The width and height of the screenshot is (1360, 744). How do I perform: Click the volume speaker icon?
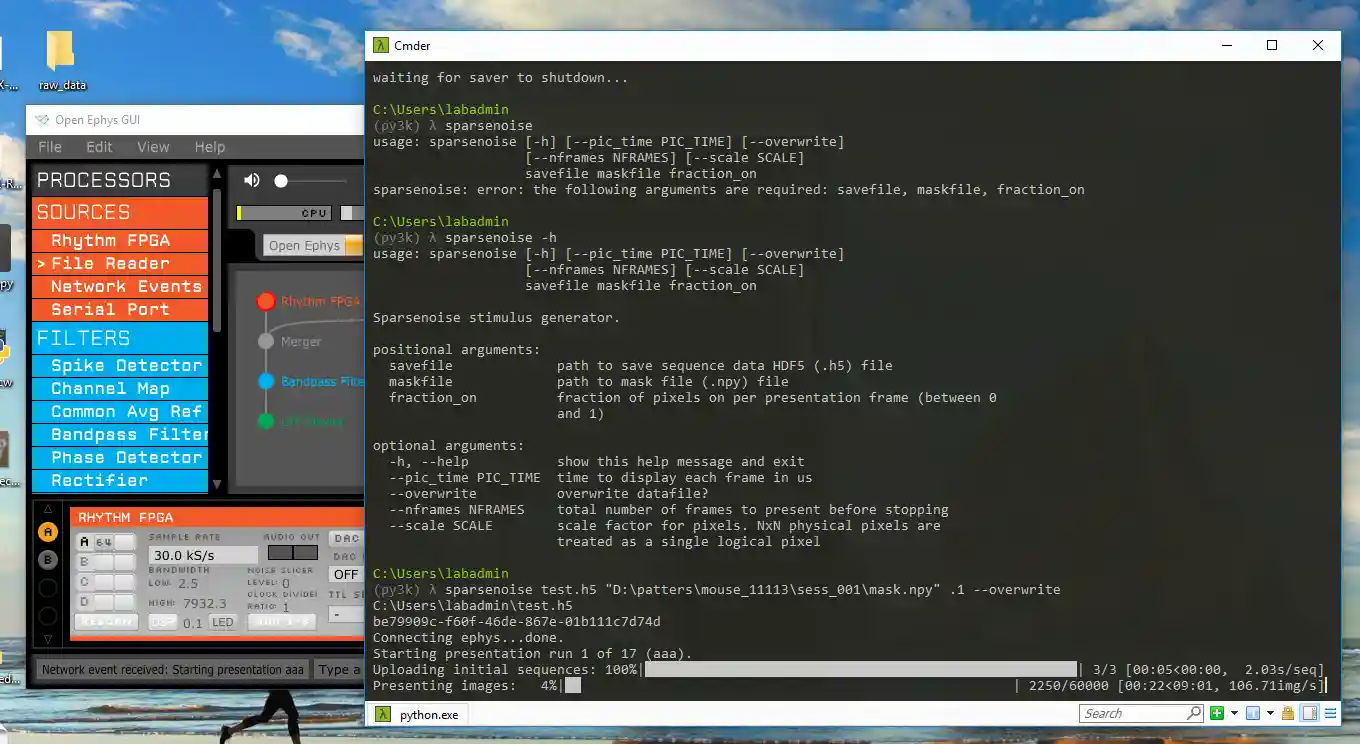pos(251,180)
